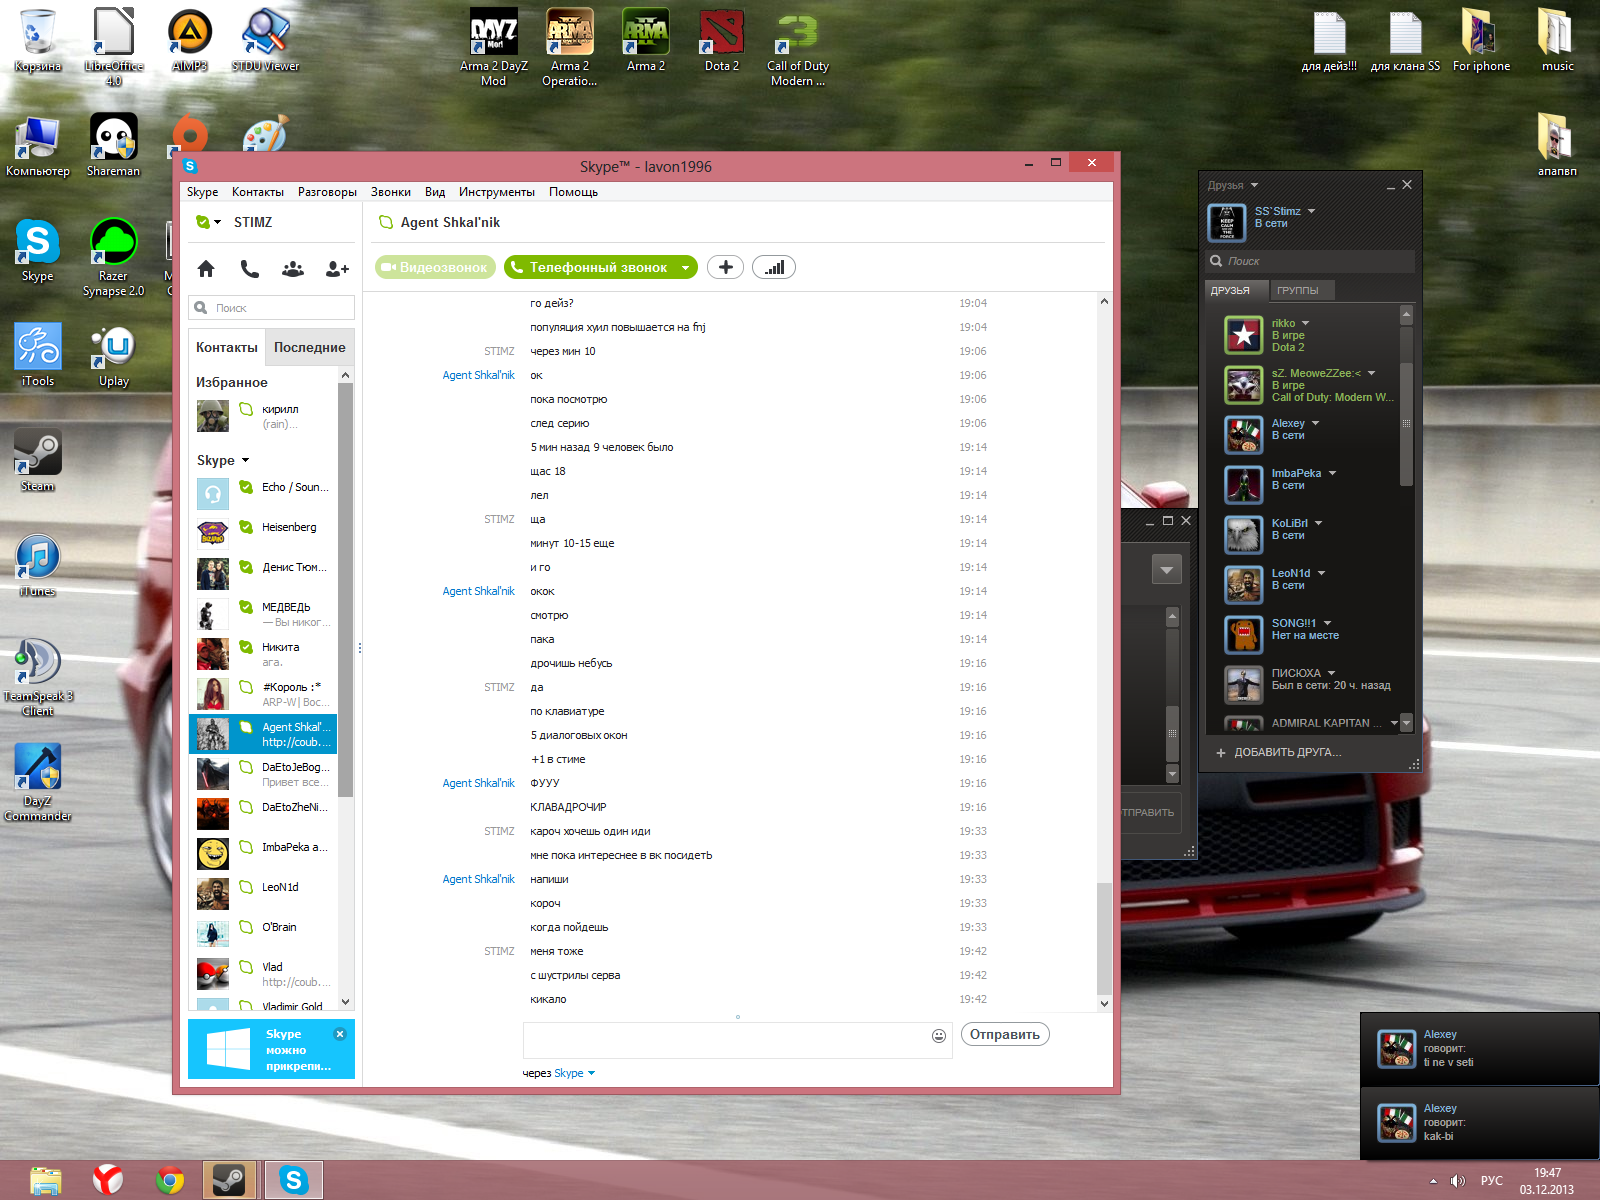1600x1200 pixels.
Task: Open the emoticon picker in message box
Action: 938,1036
